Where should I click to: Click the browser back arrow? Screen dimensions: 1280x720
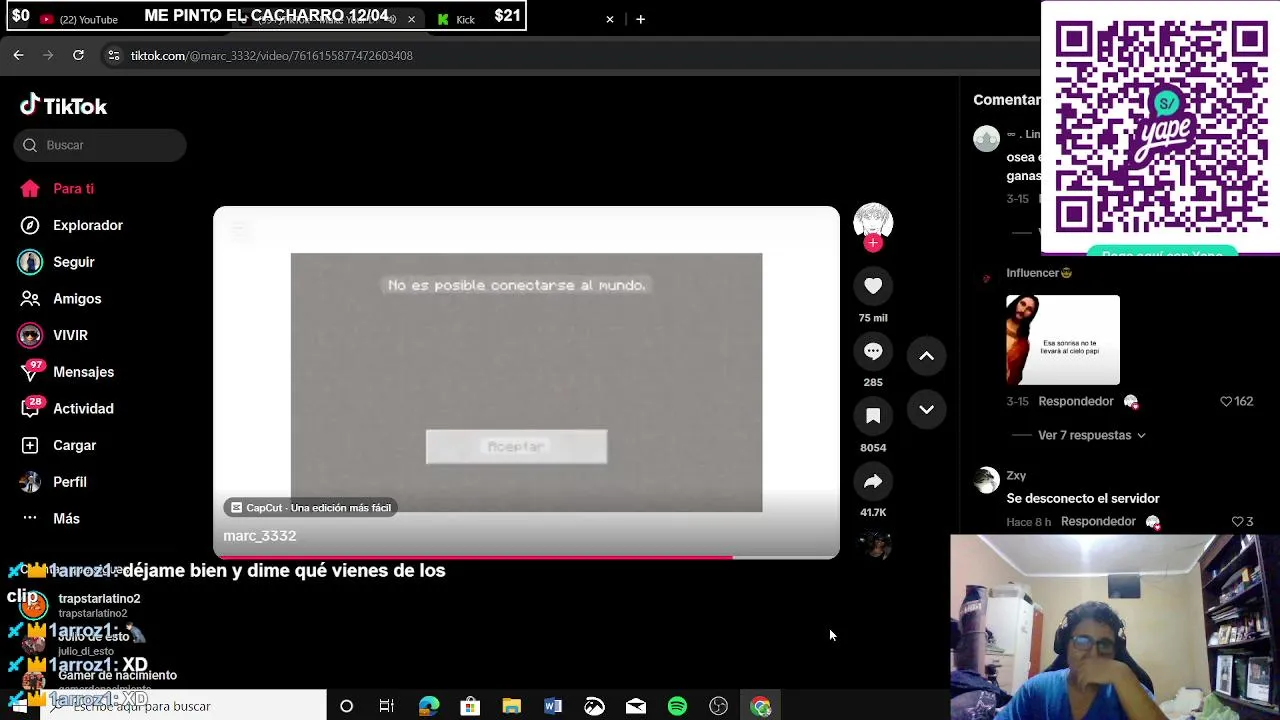pyautogui.click(x=18, y=55)
